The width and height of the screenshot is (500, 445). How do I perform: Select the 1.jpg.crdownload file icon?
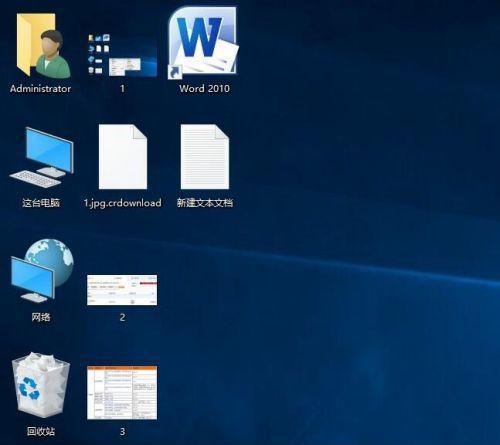point(123,157)
